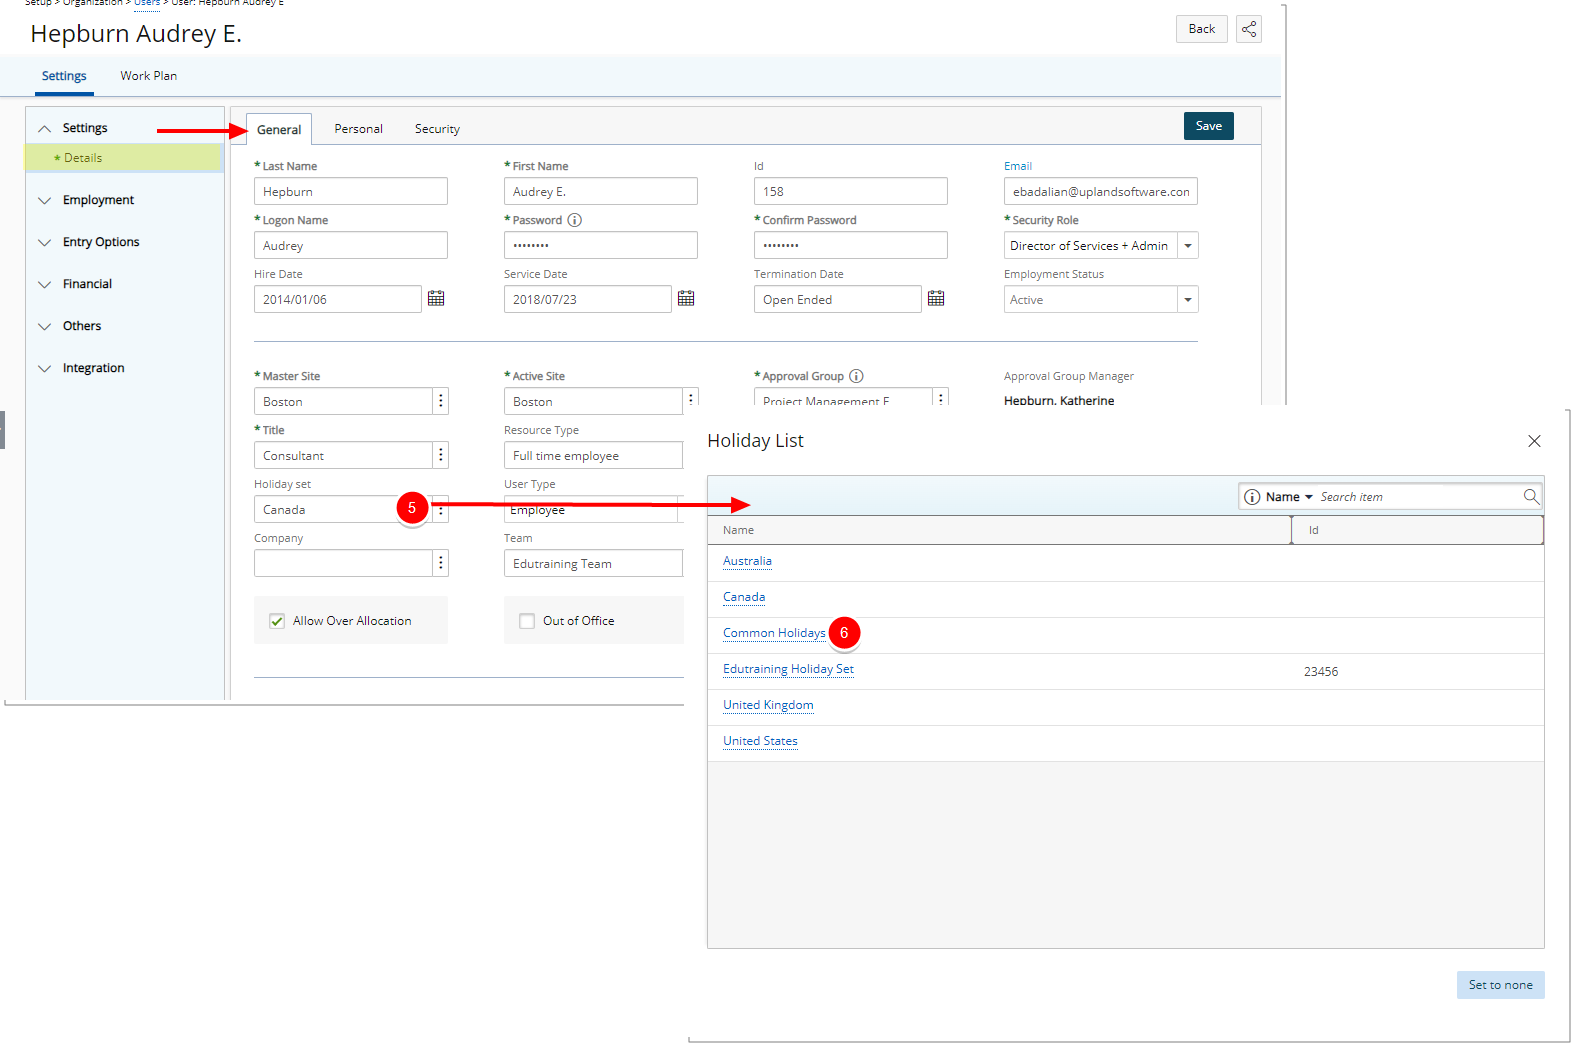1582x1054 pixels.
Task: Click the Approval Group info icon
Action: pos(856,376)
